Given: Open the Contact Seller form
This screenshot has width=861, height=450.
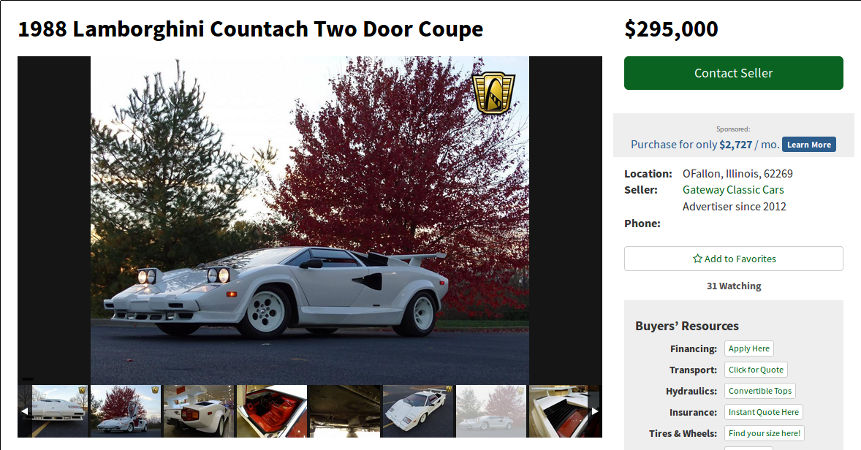Looking at the screenshot, I should [733, 73].
